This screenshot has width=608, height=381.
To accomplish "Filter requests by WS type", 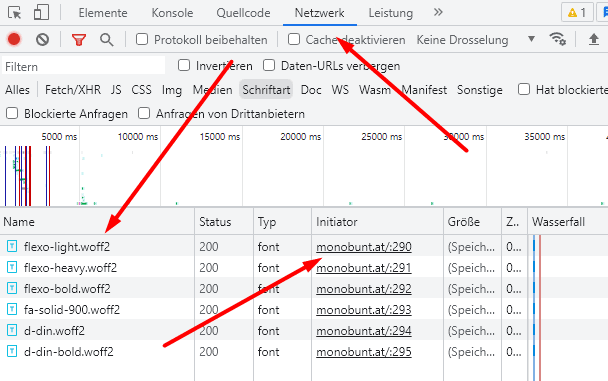I will pos(340,90).
